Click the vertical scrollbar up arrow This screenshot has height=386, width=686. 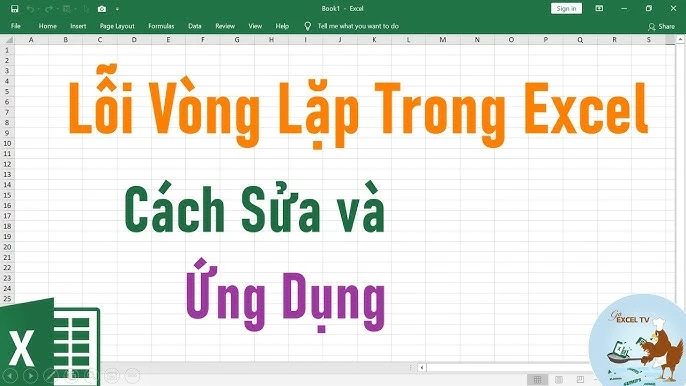[680, 39]
